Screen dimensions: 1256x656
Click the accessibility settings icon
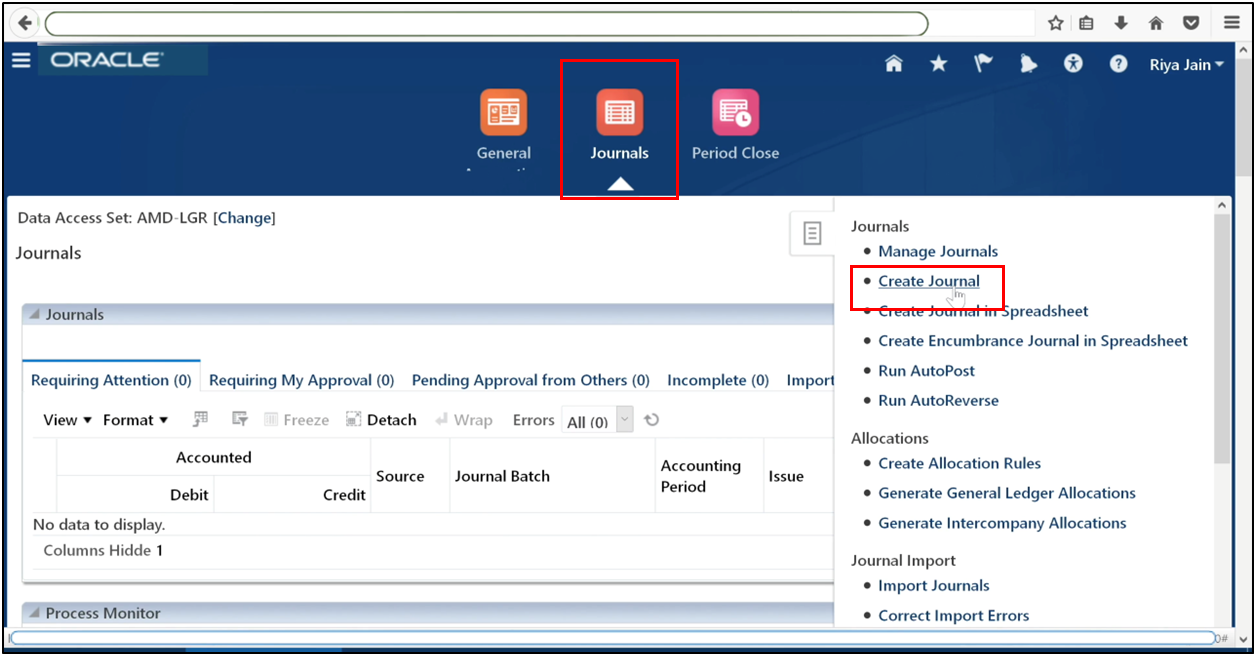click(x=1073, y=63)
